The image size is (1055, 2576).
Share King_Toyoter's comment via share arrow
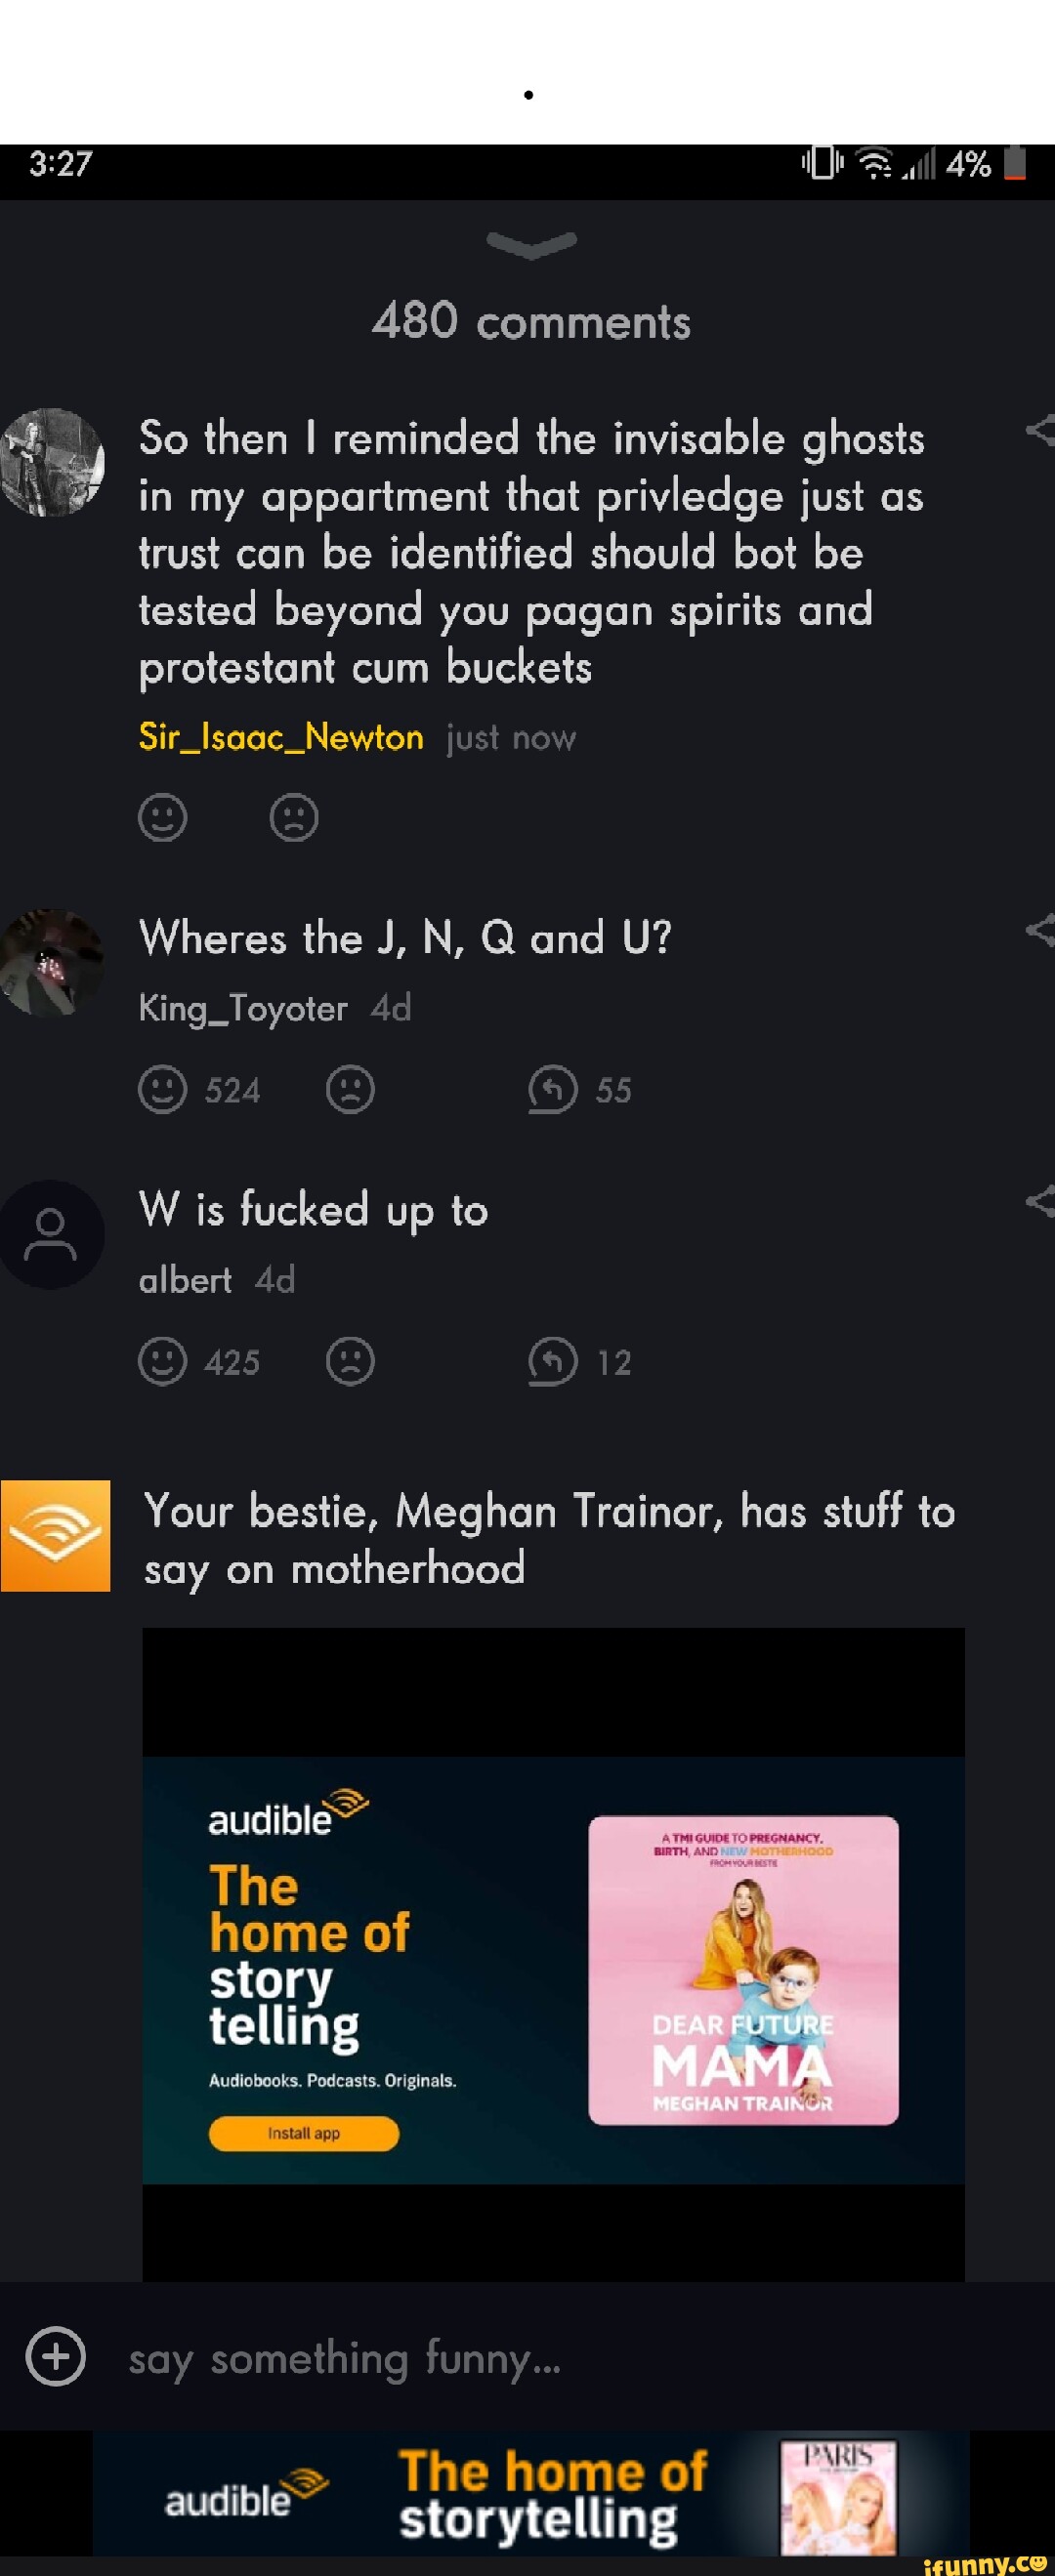point(1041,930)
